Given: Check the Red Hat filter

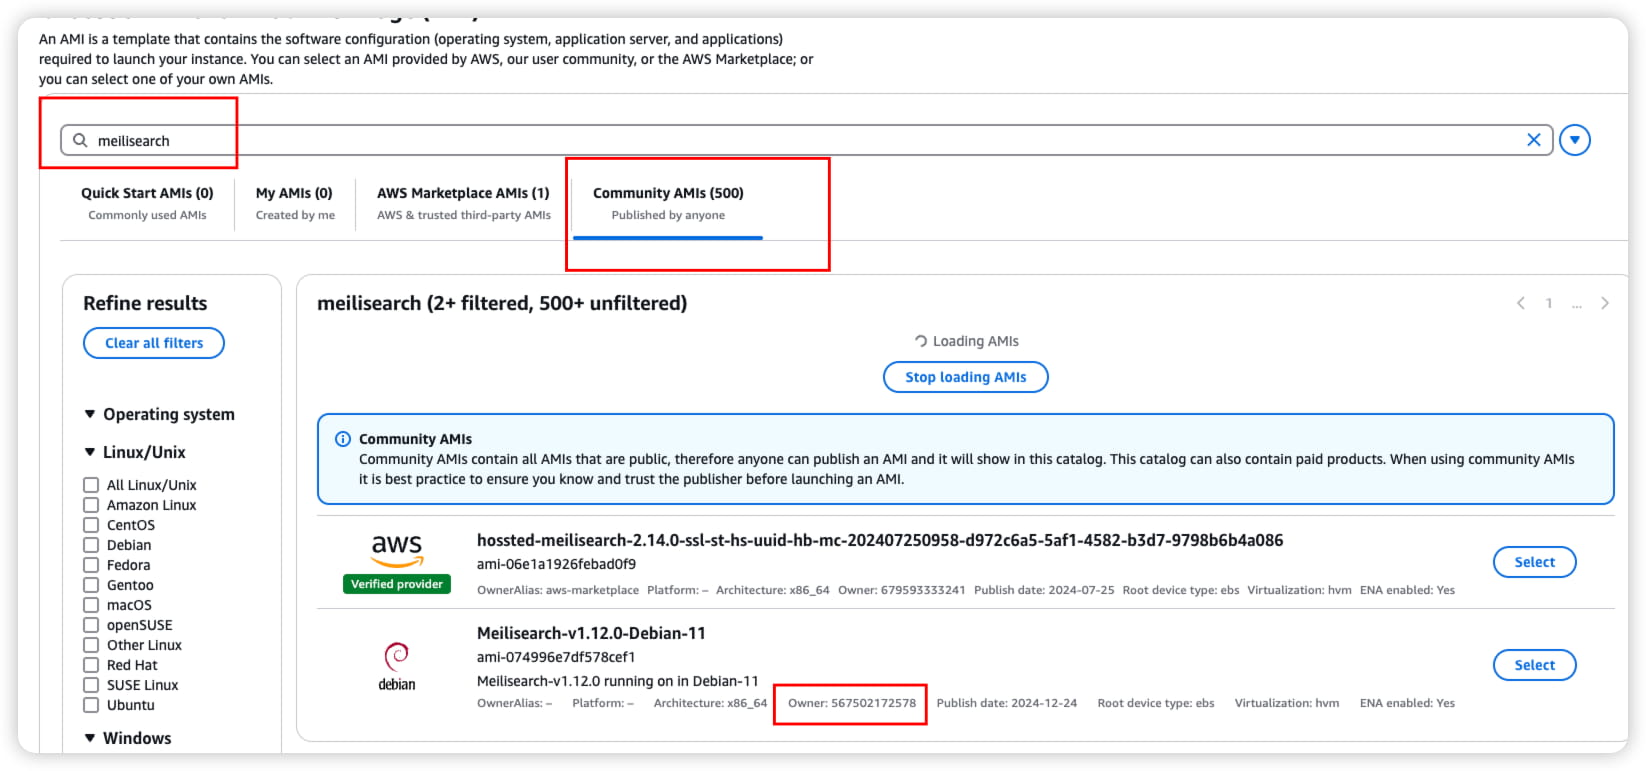Looking at the screenshot, I should click(91, 665).
